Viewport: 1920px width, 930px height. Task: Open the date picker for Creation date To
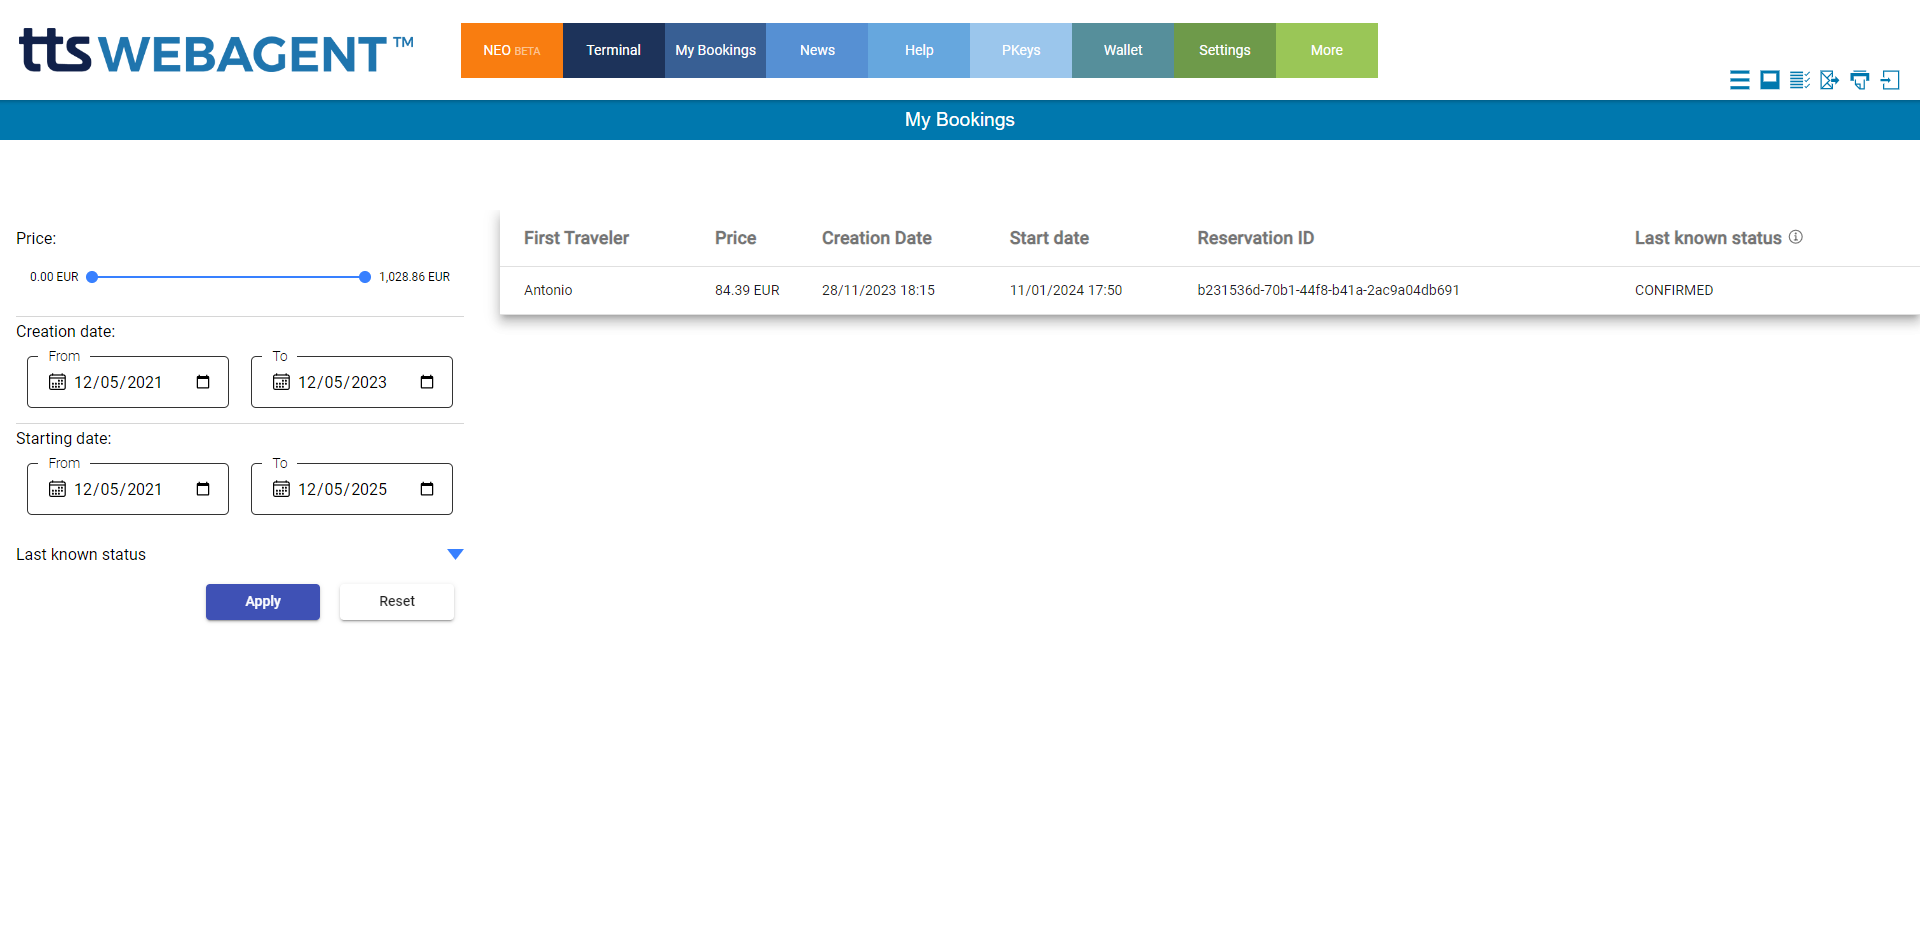point(426,382)
